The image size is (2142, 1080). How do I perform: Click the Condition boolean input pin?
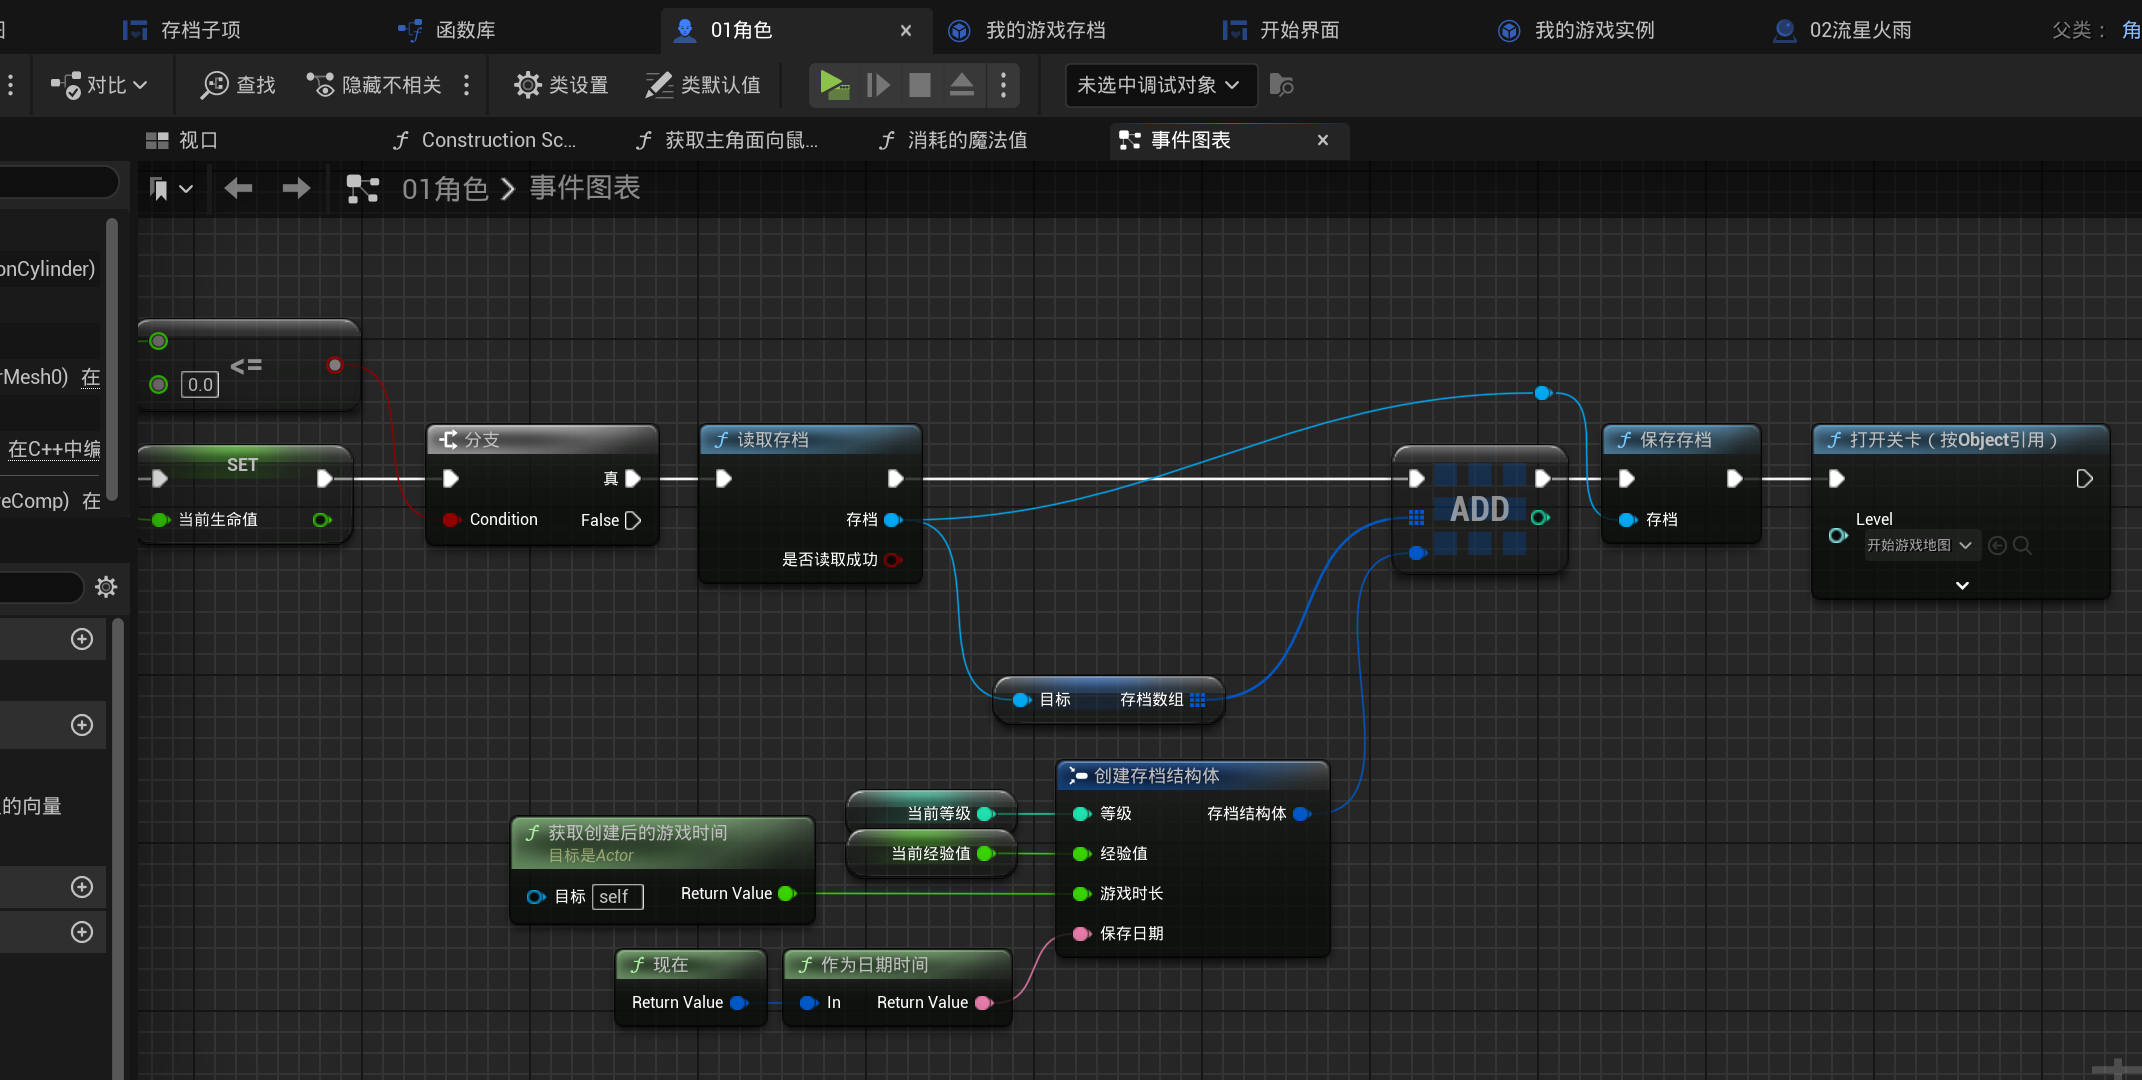pos(451,520)
